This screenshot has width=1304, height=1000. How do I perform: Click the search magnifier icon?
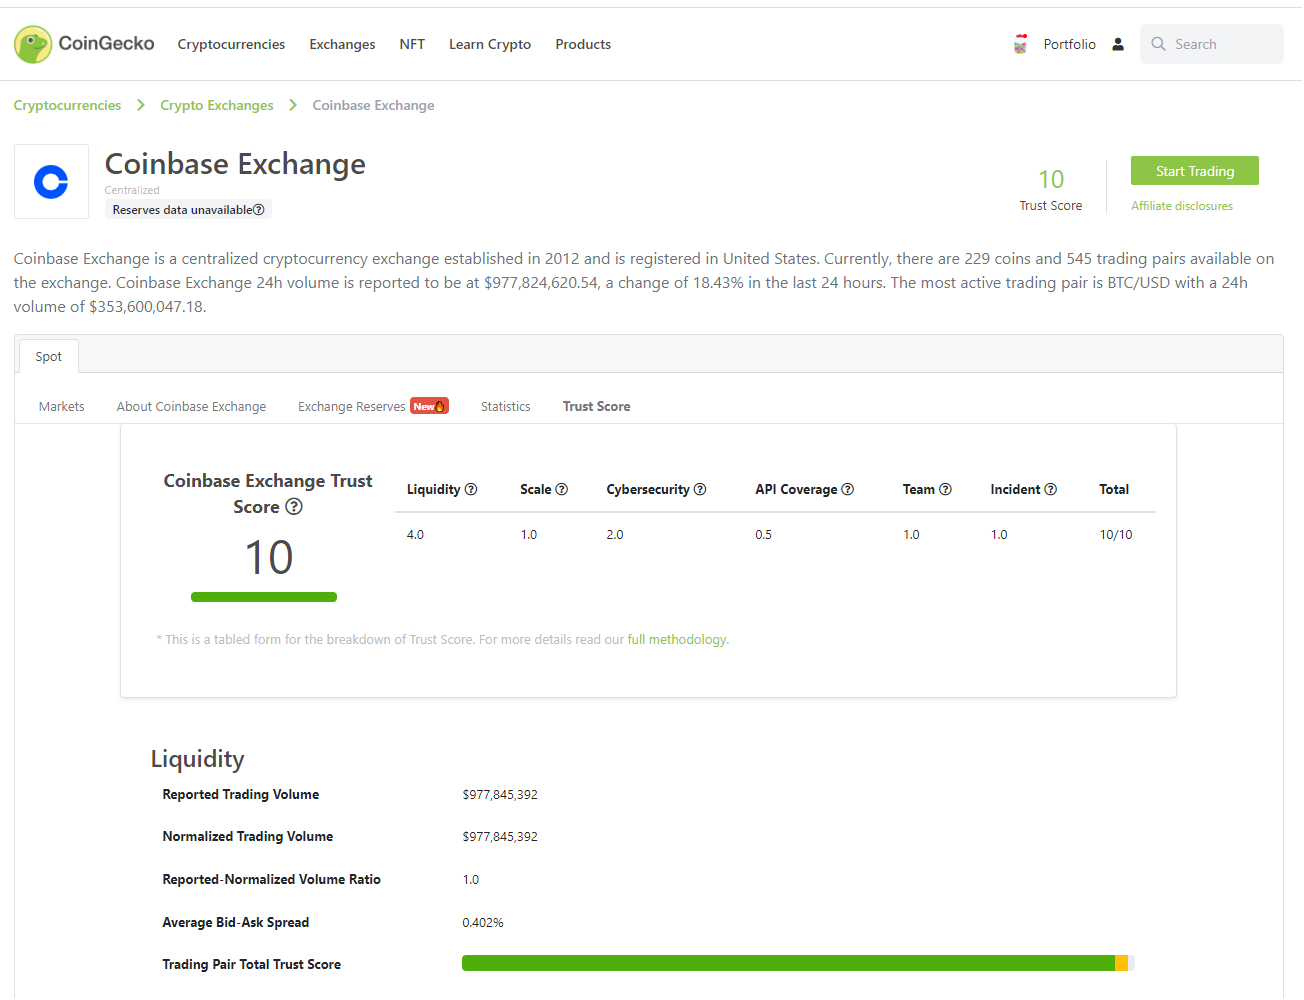[1158, 44]
